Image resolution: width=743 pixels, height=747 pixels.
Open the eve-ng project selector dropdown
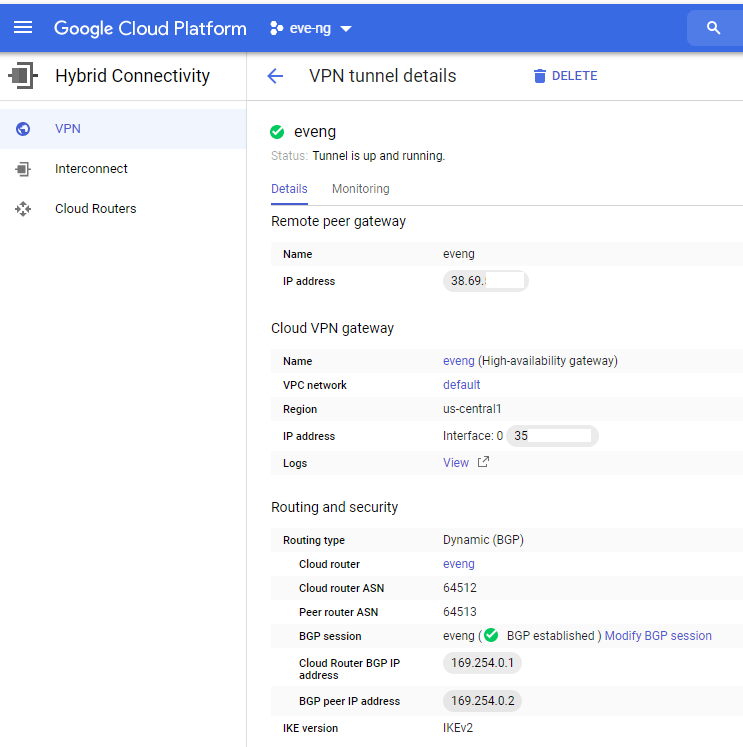[311, 29]
